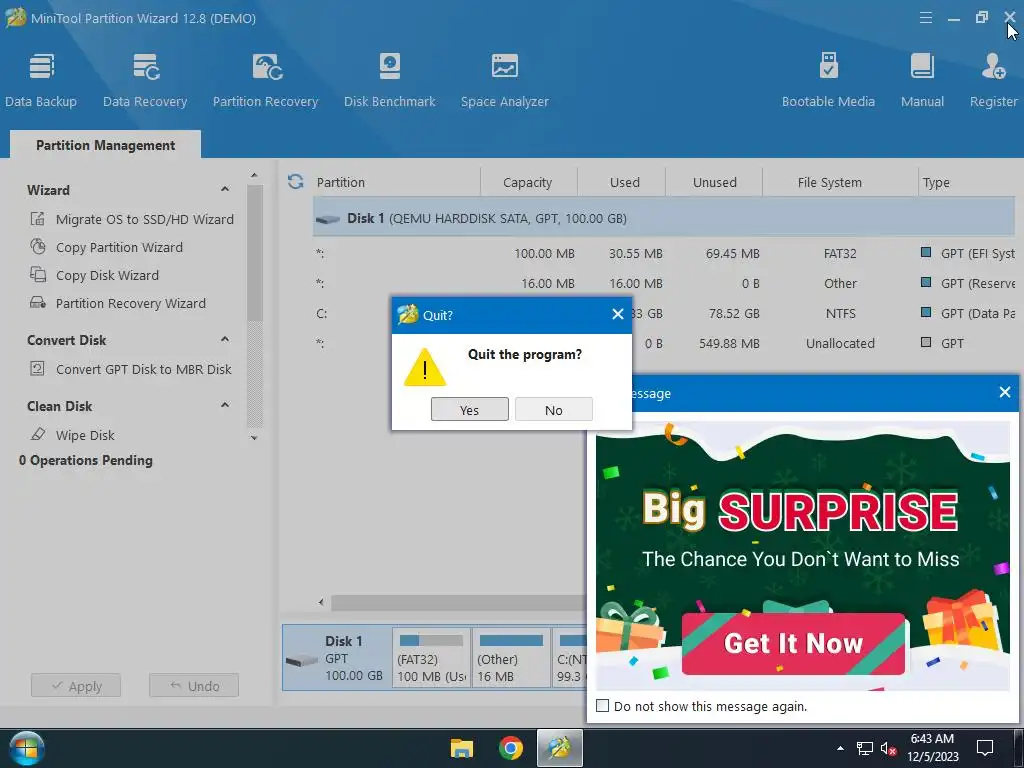Check Do not show this message again
Image resolution: width=1024 pixels, height=768 pixels.
(603, 706)
